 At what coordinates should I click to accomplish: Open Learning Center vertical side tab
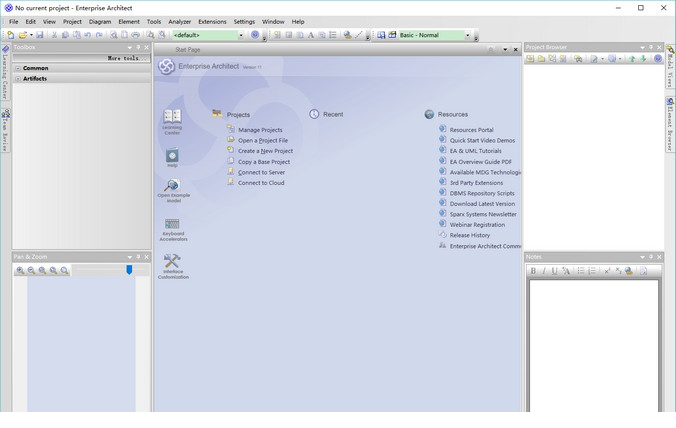(5, 72)
